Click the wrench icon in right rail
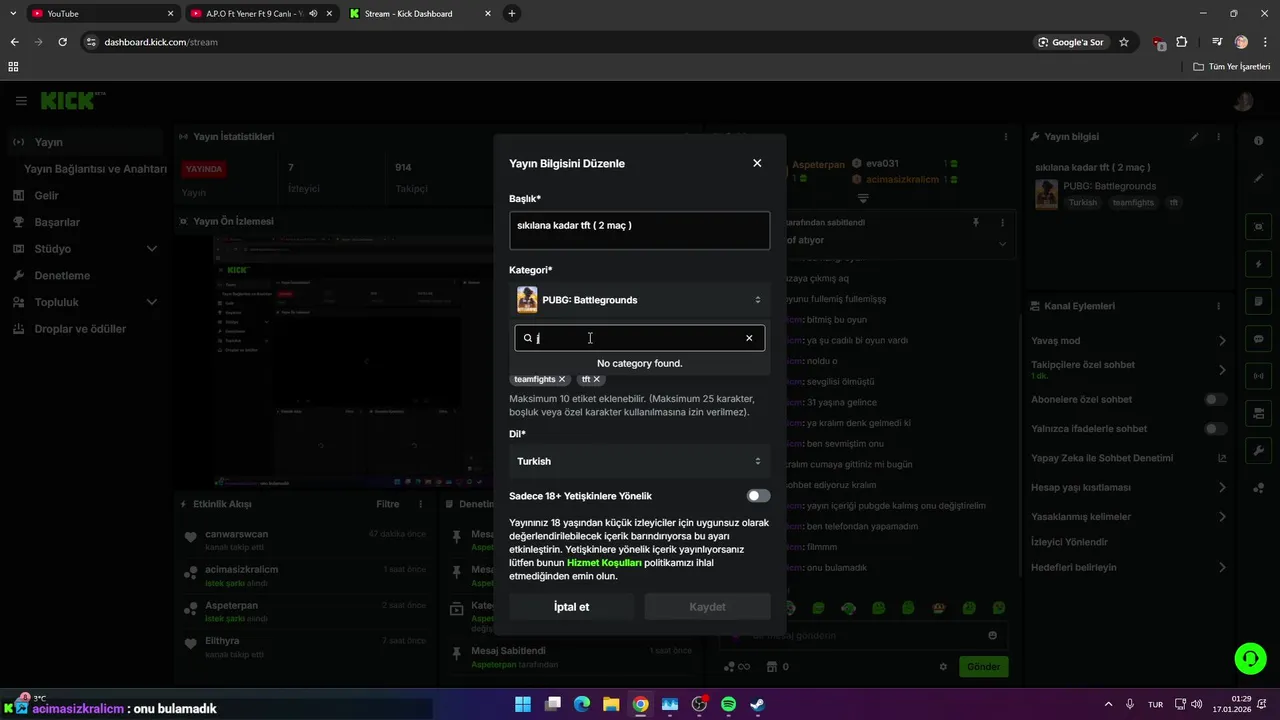 tap(1259, 451)
